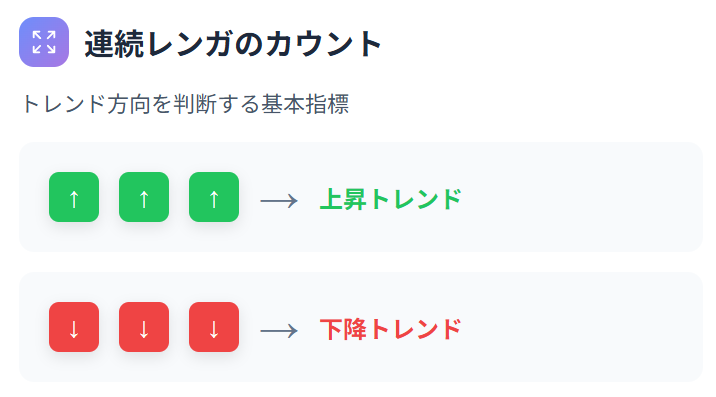The height and width of the screenshot is (397, 716).
Task: Select the first green up-arrow tile
Action: click(x=74, y=197)
